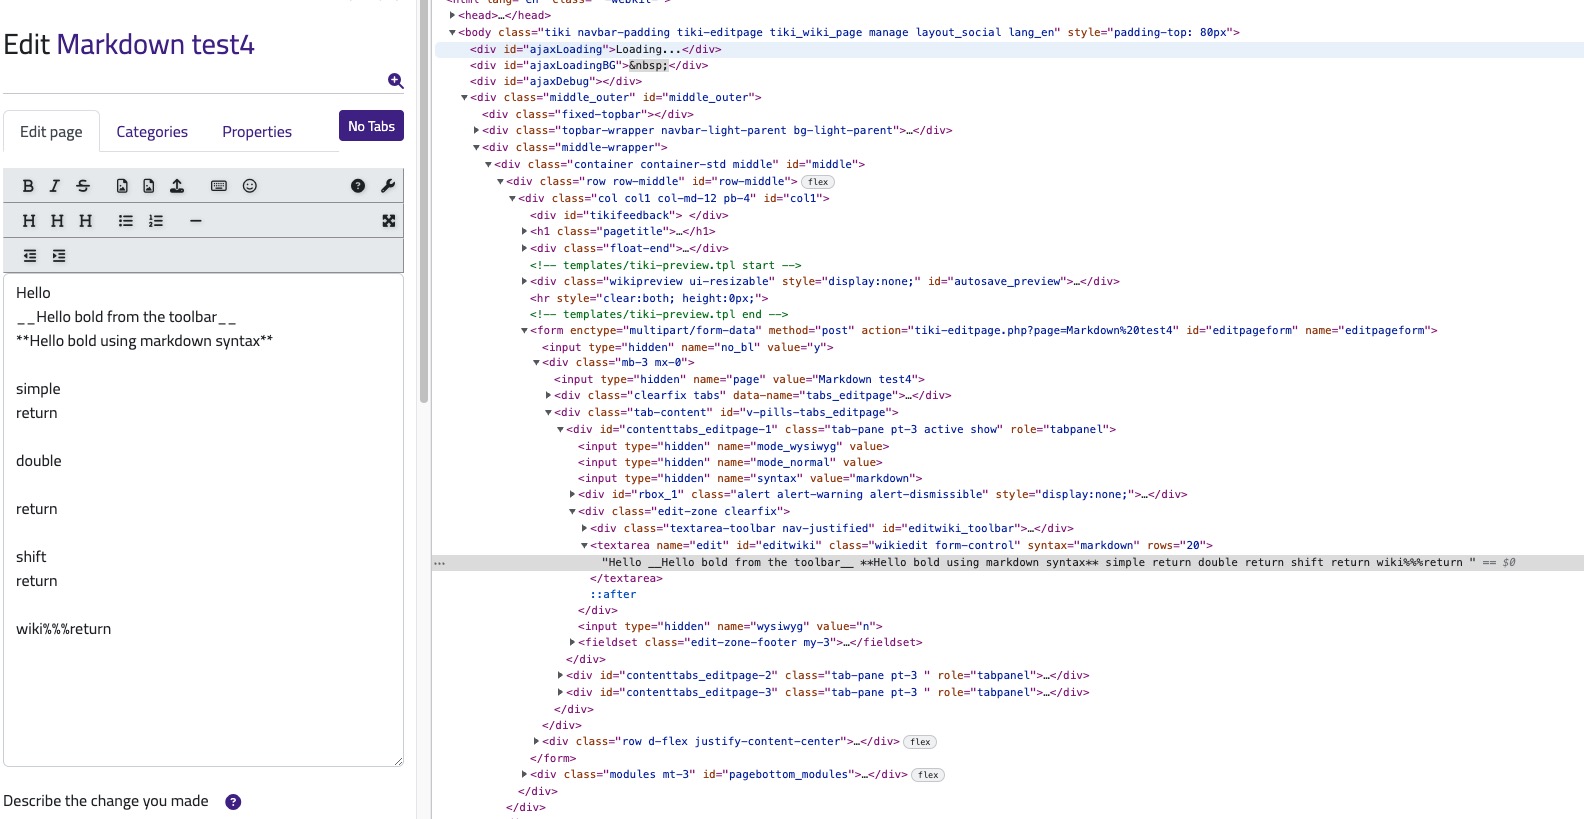Click the flex badge on pagebottom_modules
Viewport: 1584px width, 819px height.
pos(928,775)
